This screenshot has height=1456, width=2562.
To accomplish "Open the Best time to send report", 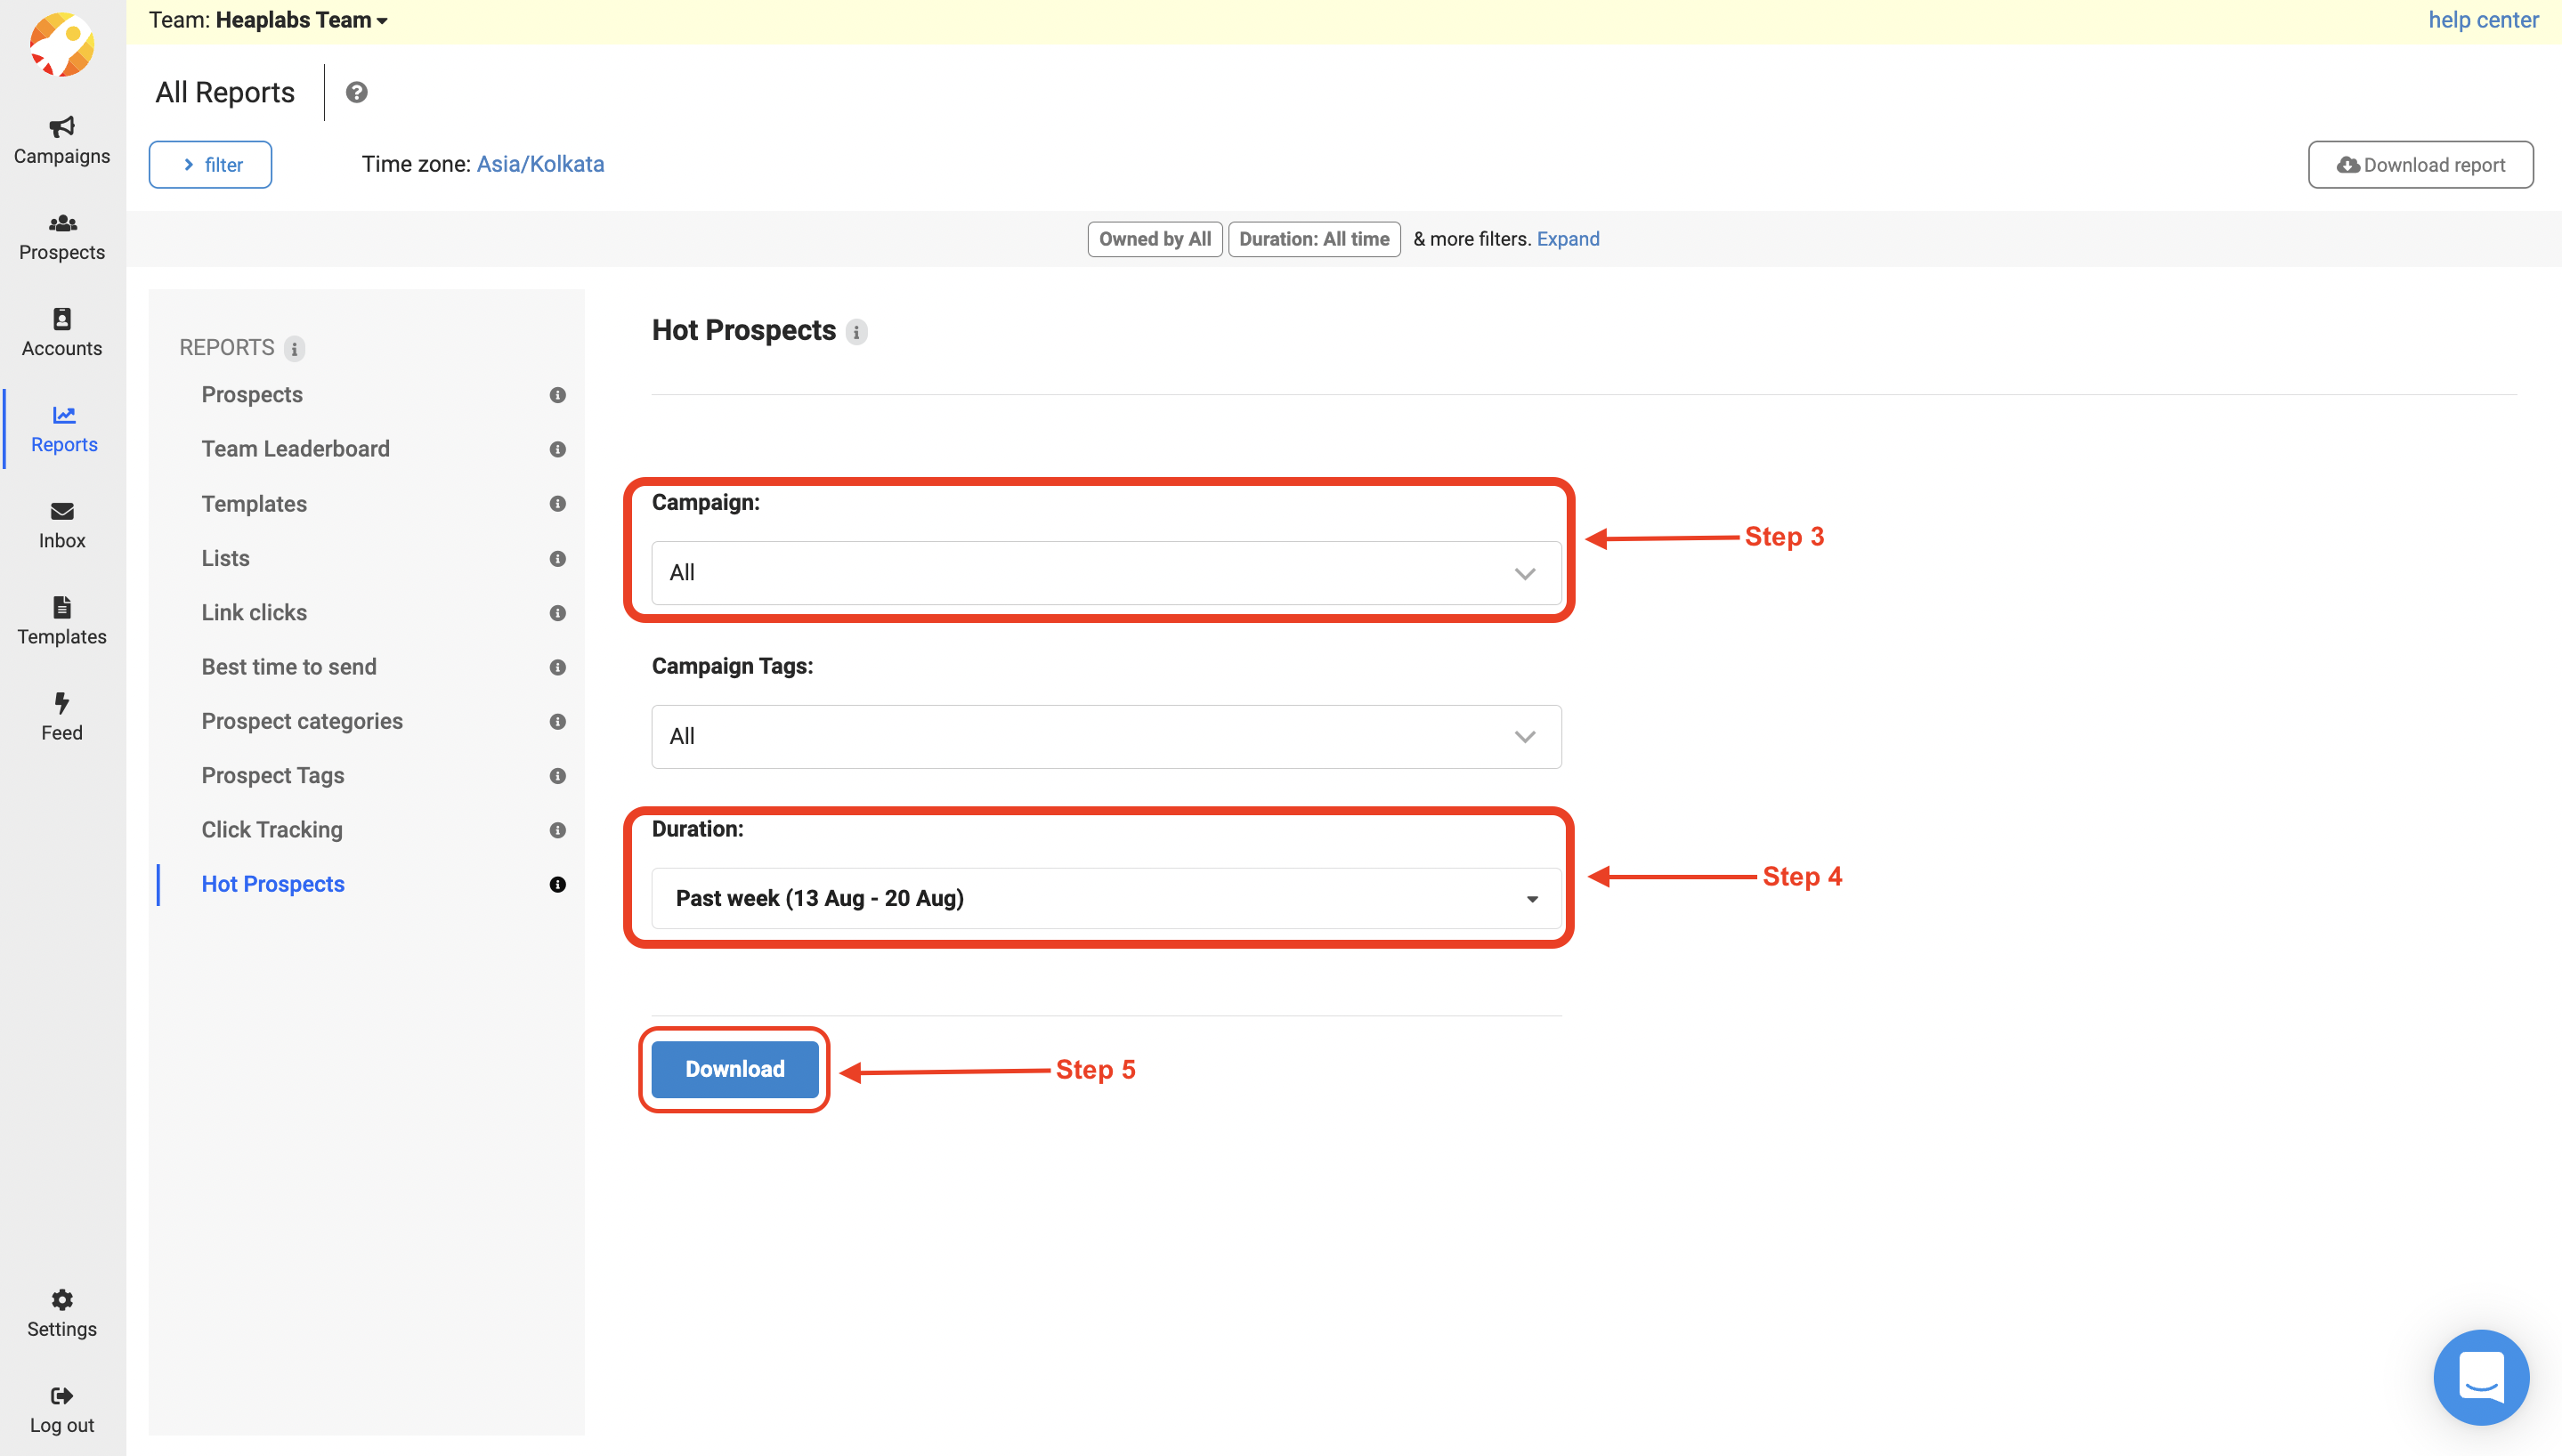I will 289,667.
